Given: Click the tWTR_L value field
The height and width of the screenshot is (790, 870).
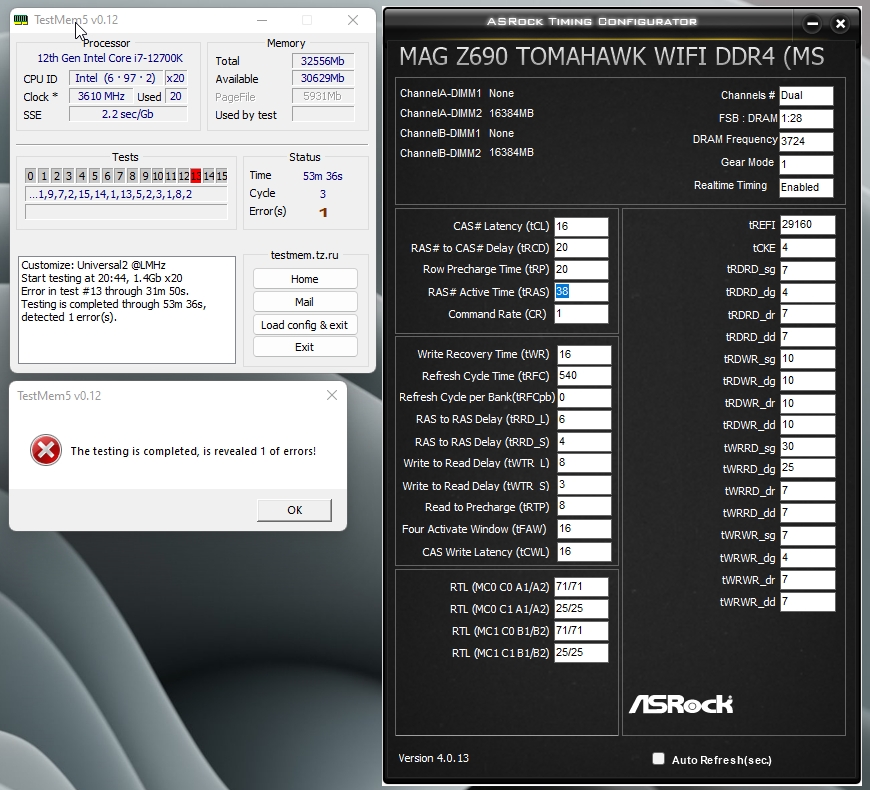Looking at the screenshot, I should coord(584,463).
